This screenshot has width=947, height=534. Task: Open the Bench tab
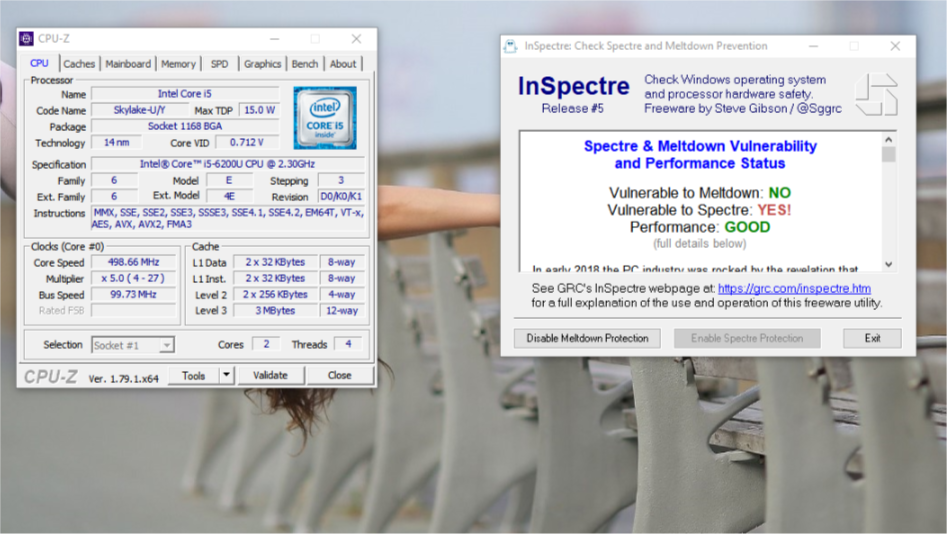(304, 64)
